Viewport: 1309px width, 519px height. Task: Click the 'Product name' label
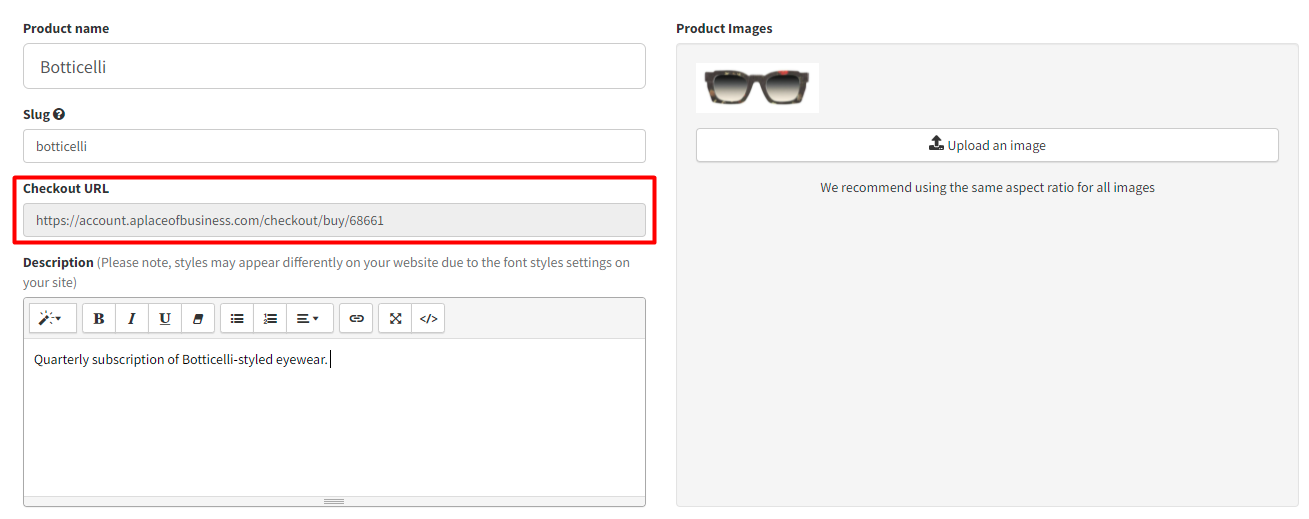pos(66,28)
